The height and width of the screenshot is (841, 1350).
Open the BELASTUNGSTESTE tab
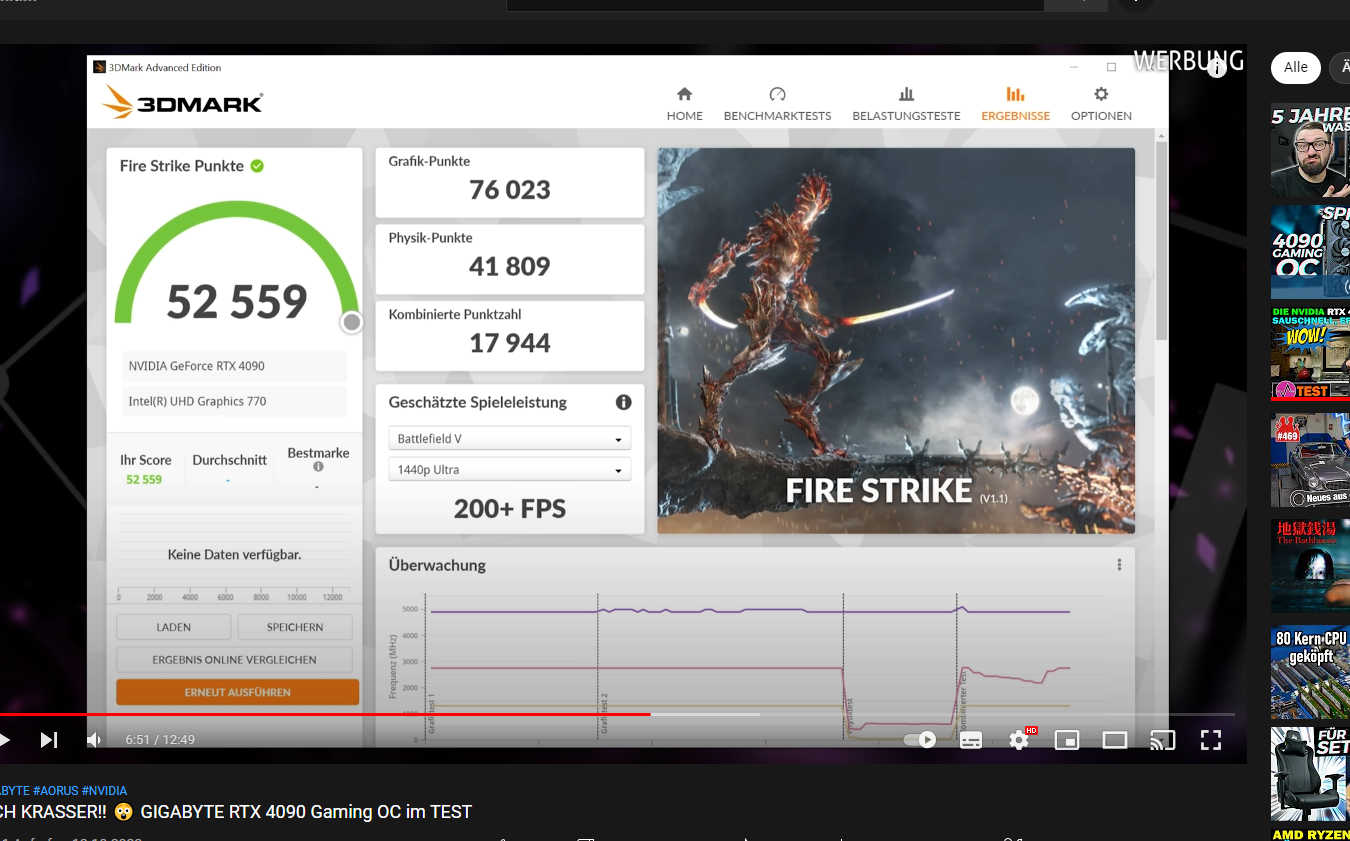point(906,104)
